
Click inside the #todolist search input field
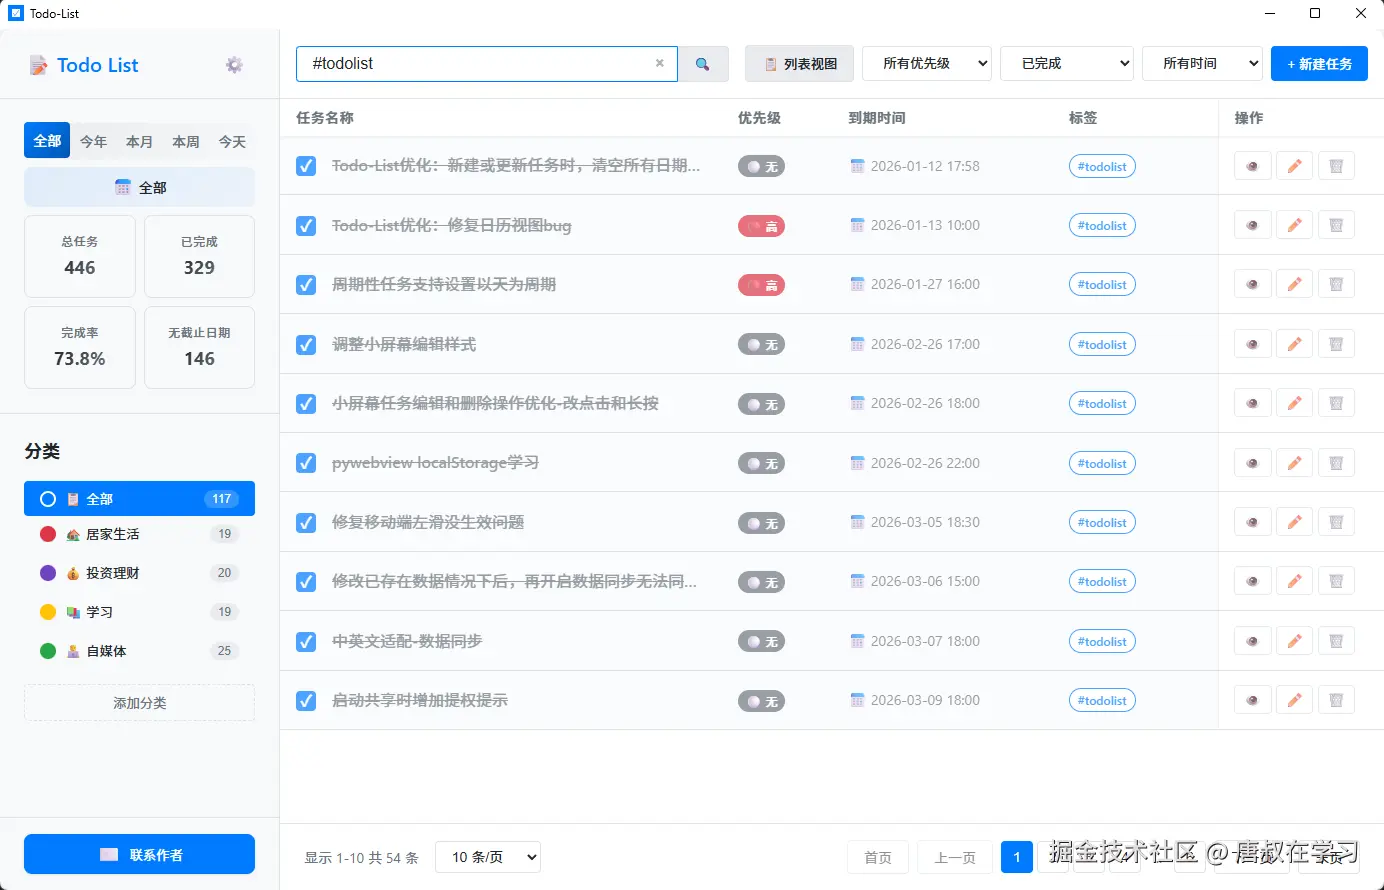470,63
